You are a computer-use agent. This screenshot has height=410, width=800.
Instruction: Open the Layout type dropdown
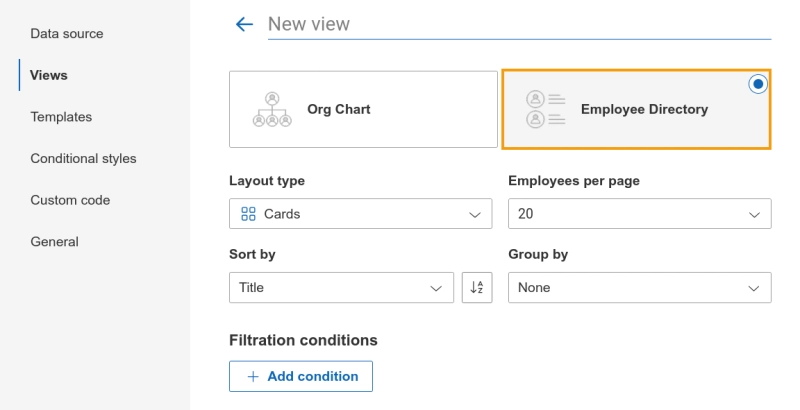361,214
